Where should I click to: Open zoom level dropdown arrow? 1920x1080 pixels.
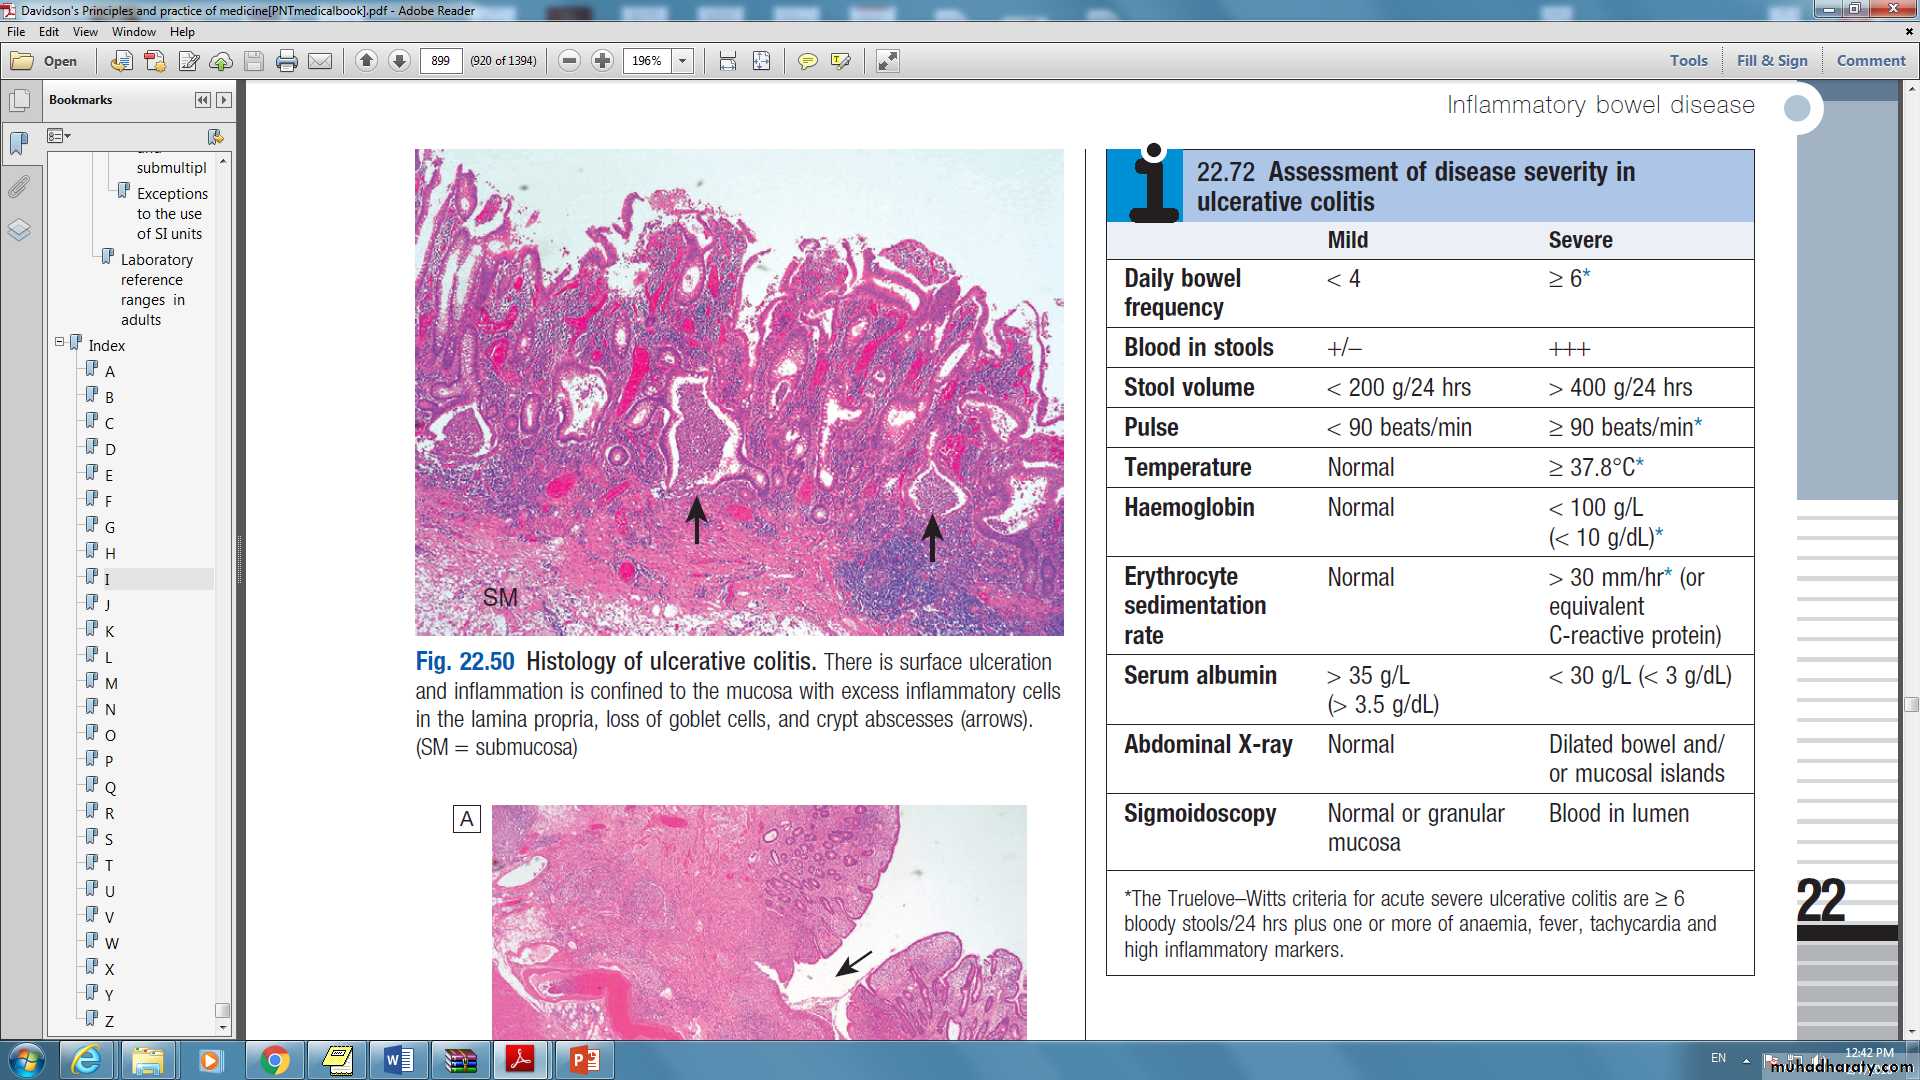tap(683, 61)
